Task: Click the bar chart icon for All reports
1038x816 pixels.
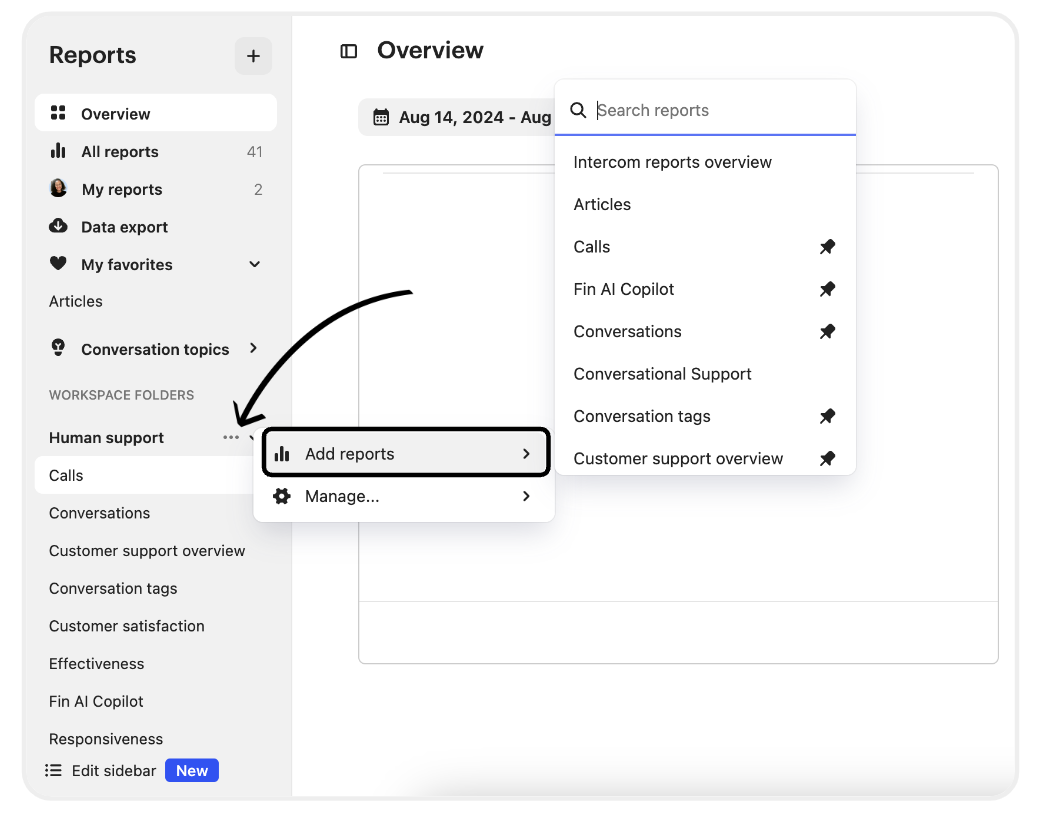Action: [58, 151]
